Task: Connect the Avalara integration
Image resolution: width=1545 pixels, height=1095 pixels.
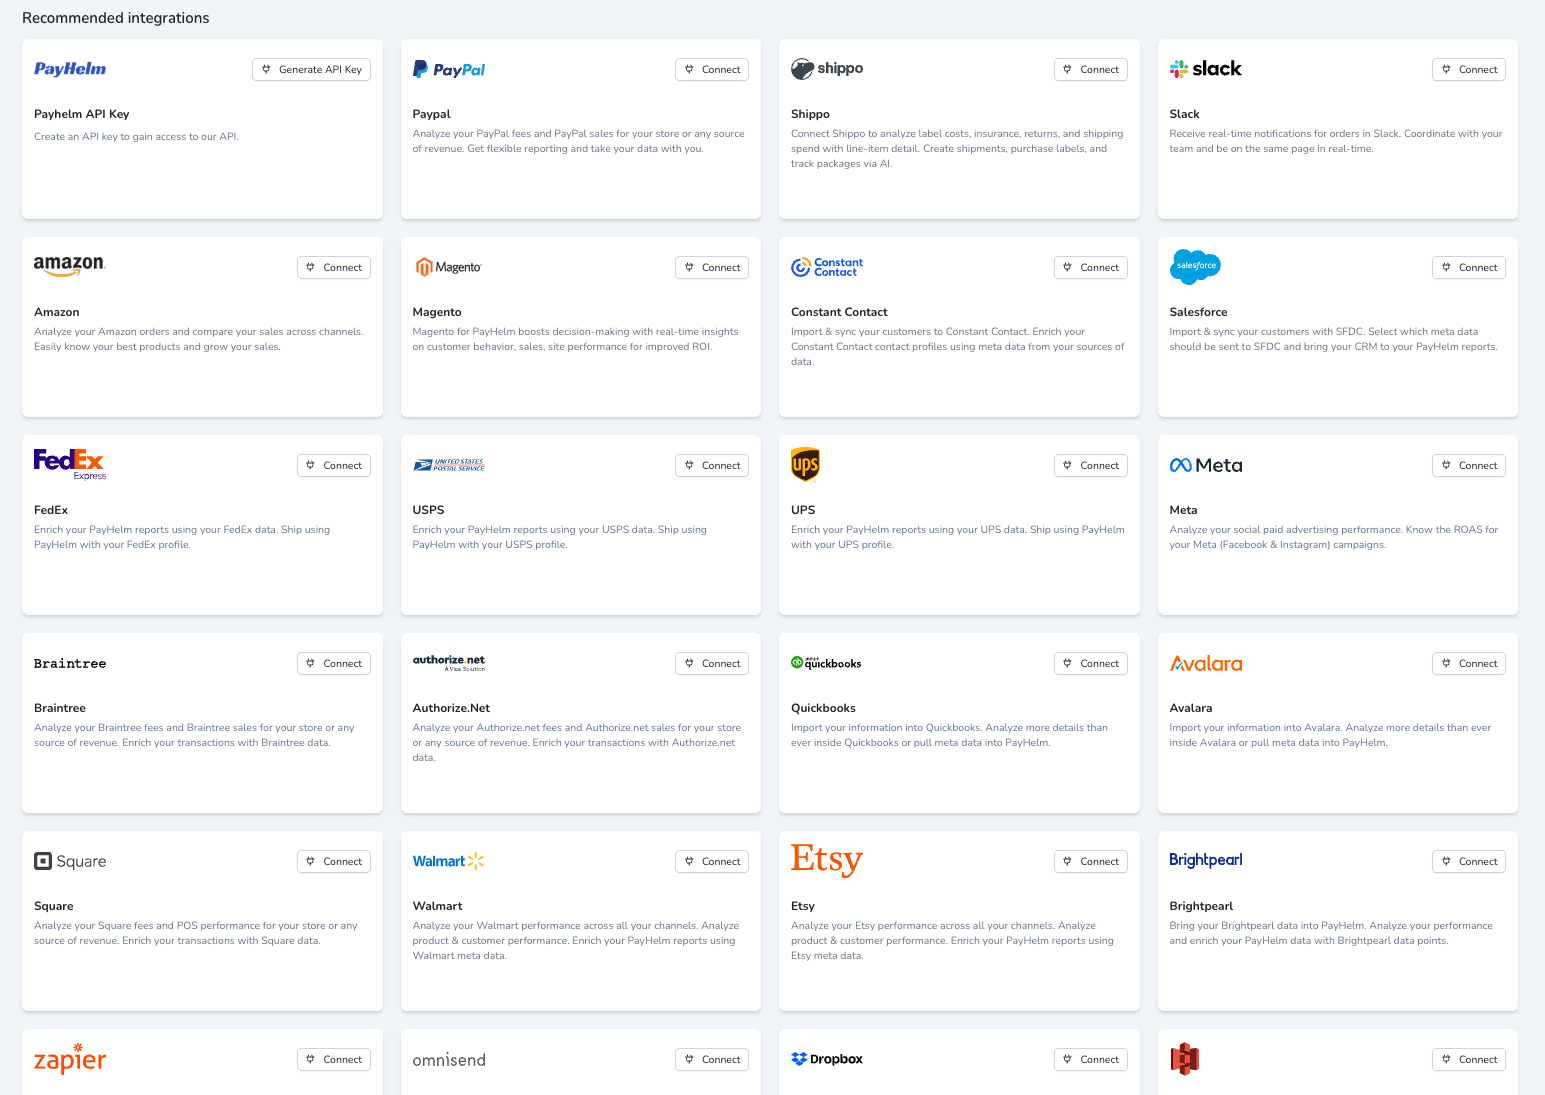Action: point(1469,663)
